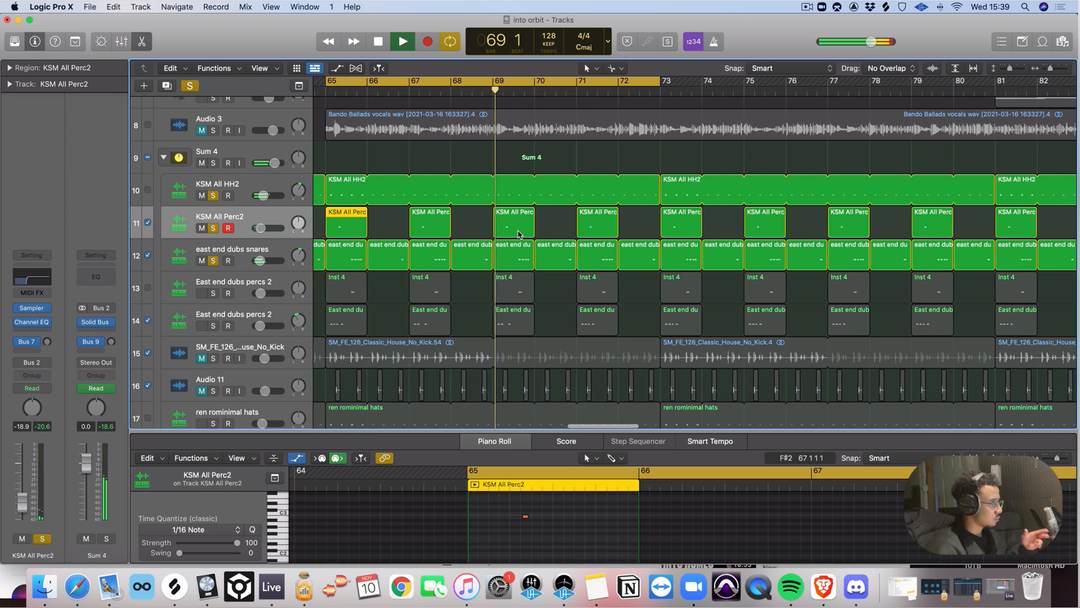This screenshot has height=608, width=1080.
Task: Open the Snap dropdown set to Smart
Action: click(x=790, y=68)
